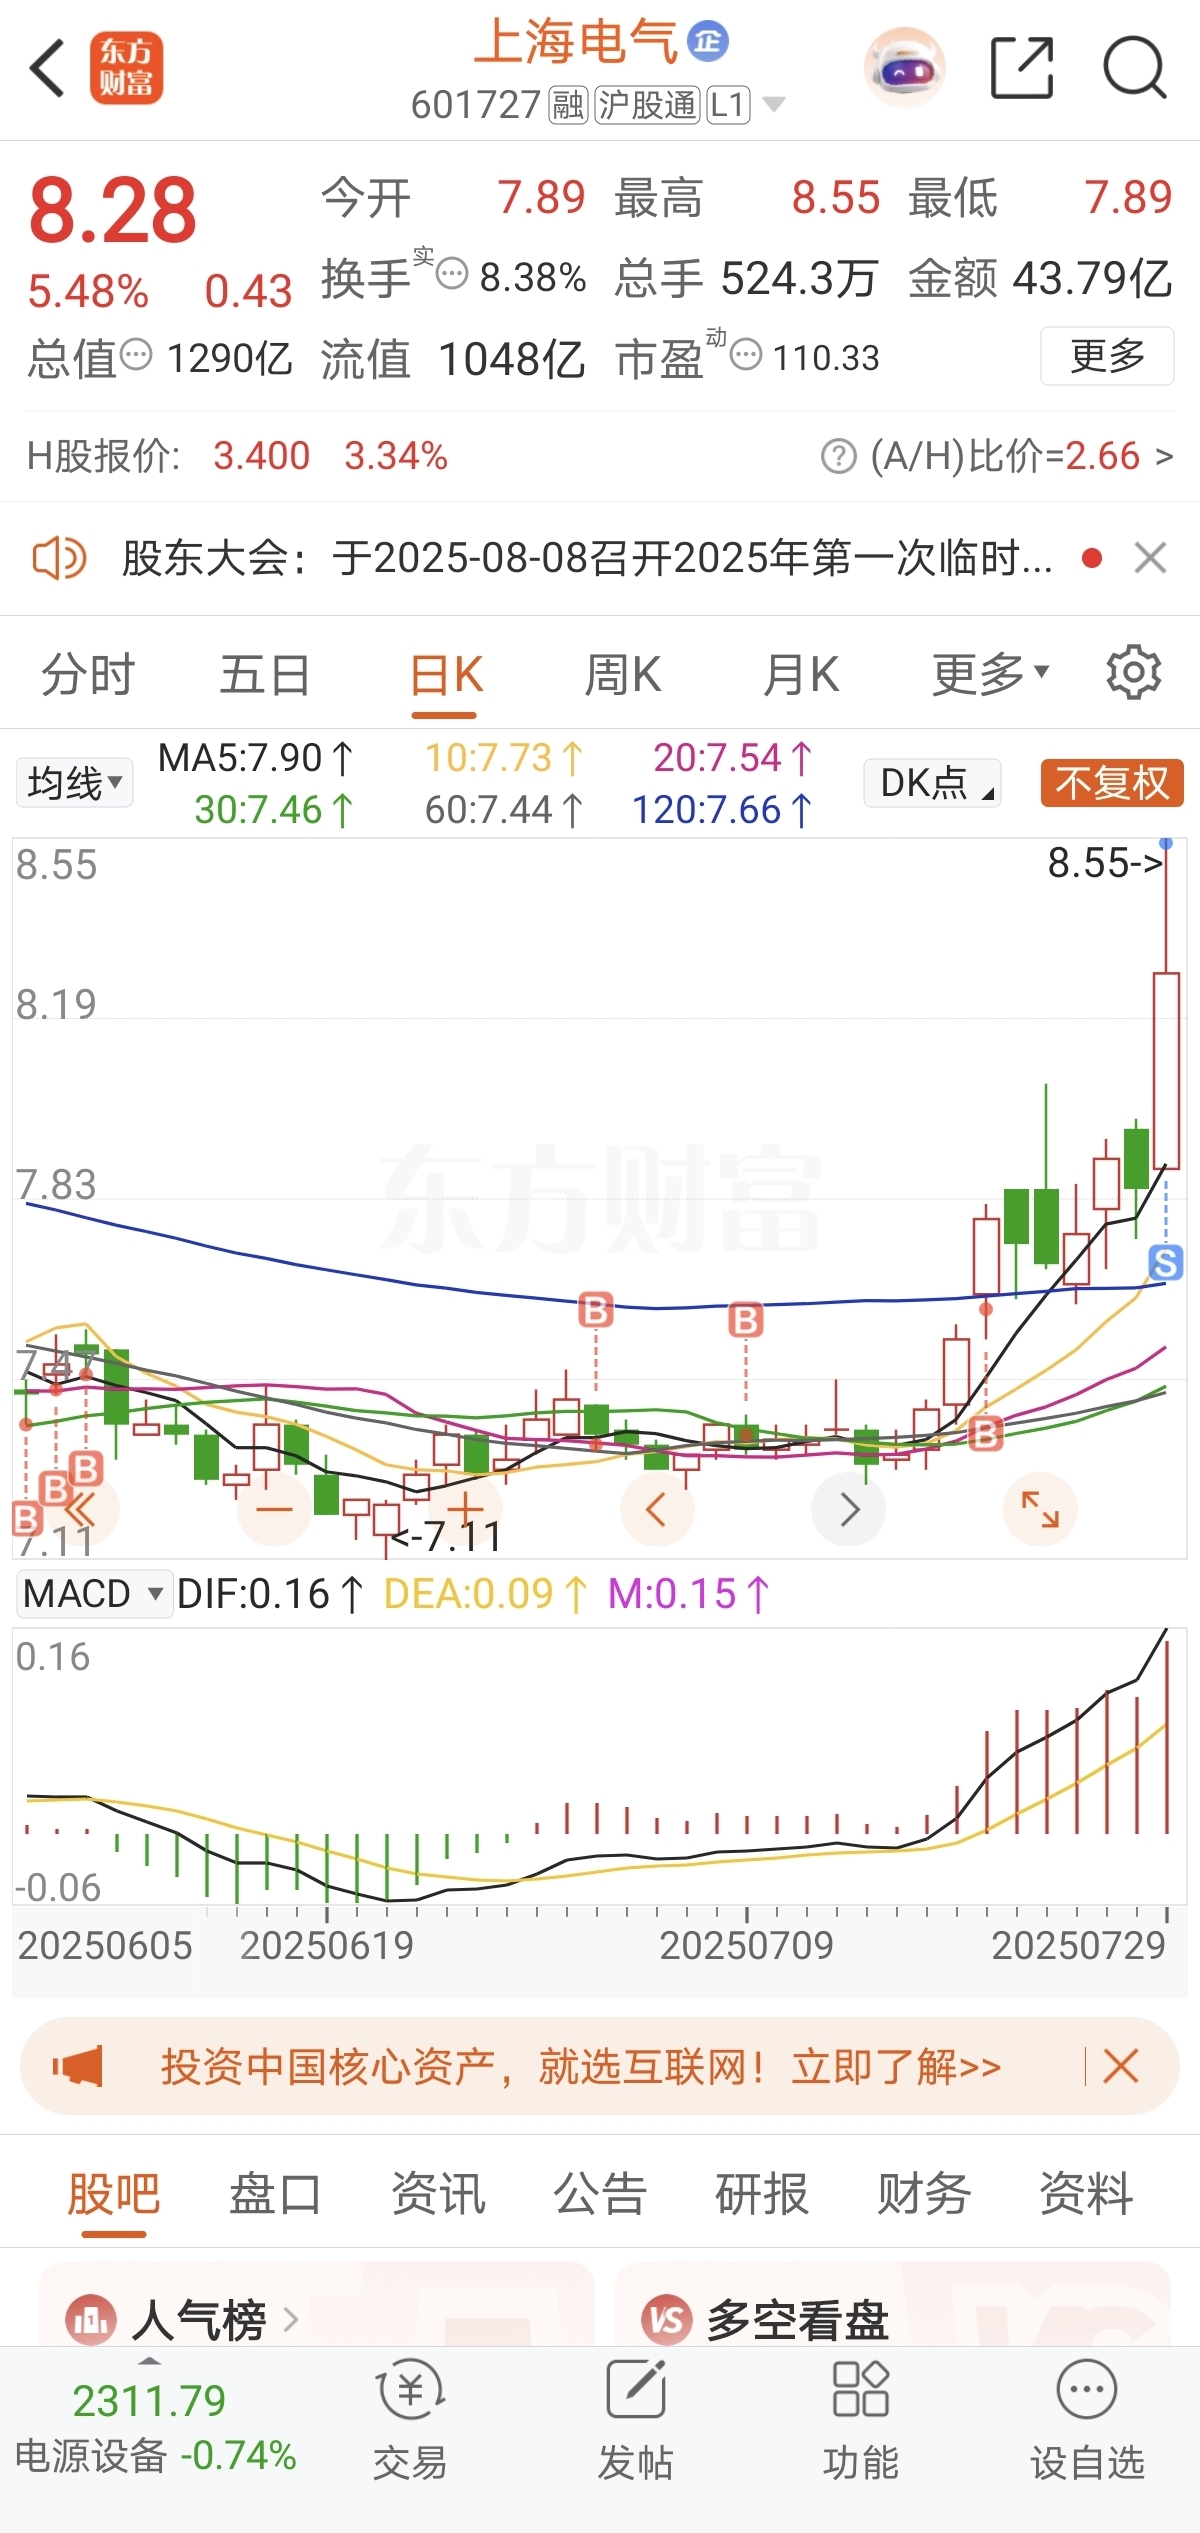Screen dimensions: 1200x2533
Task: Switch to 资料 tab
Action: [1086, 2194]
